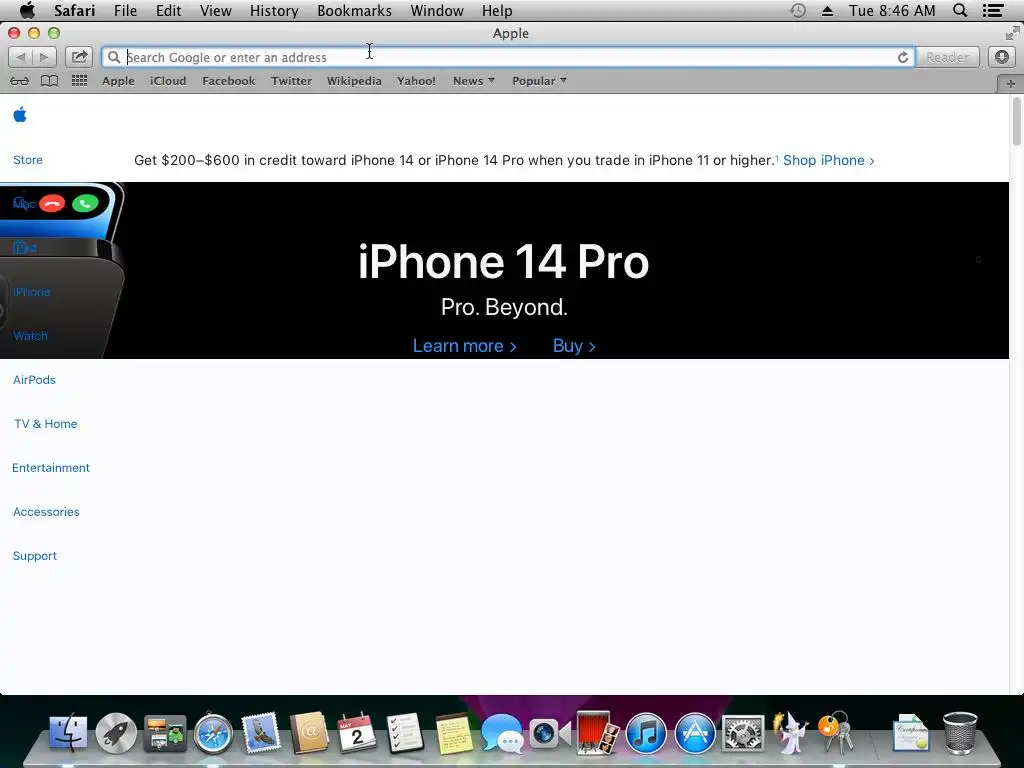Open the Help menu
The width and height of the screenshot is (1024, 768).
click(497, 10)
